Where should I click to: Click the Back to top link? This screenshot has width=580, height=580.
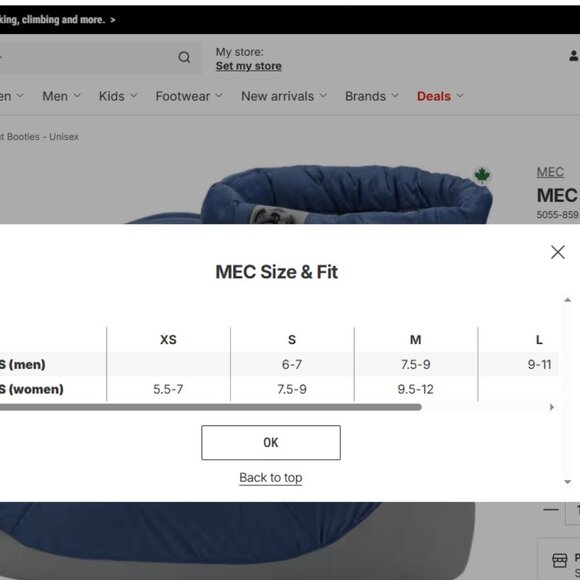click(271, 478)
